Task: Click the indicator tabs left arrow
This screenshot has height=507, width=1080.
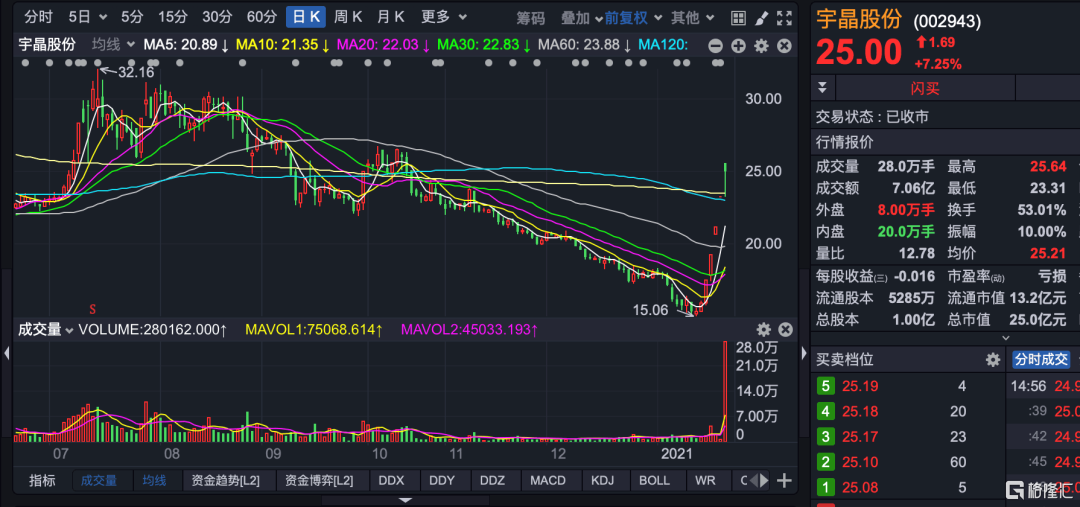Action: point(753,480)
